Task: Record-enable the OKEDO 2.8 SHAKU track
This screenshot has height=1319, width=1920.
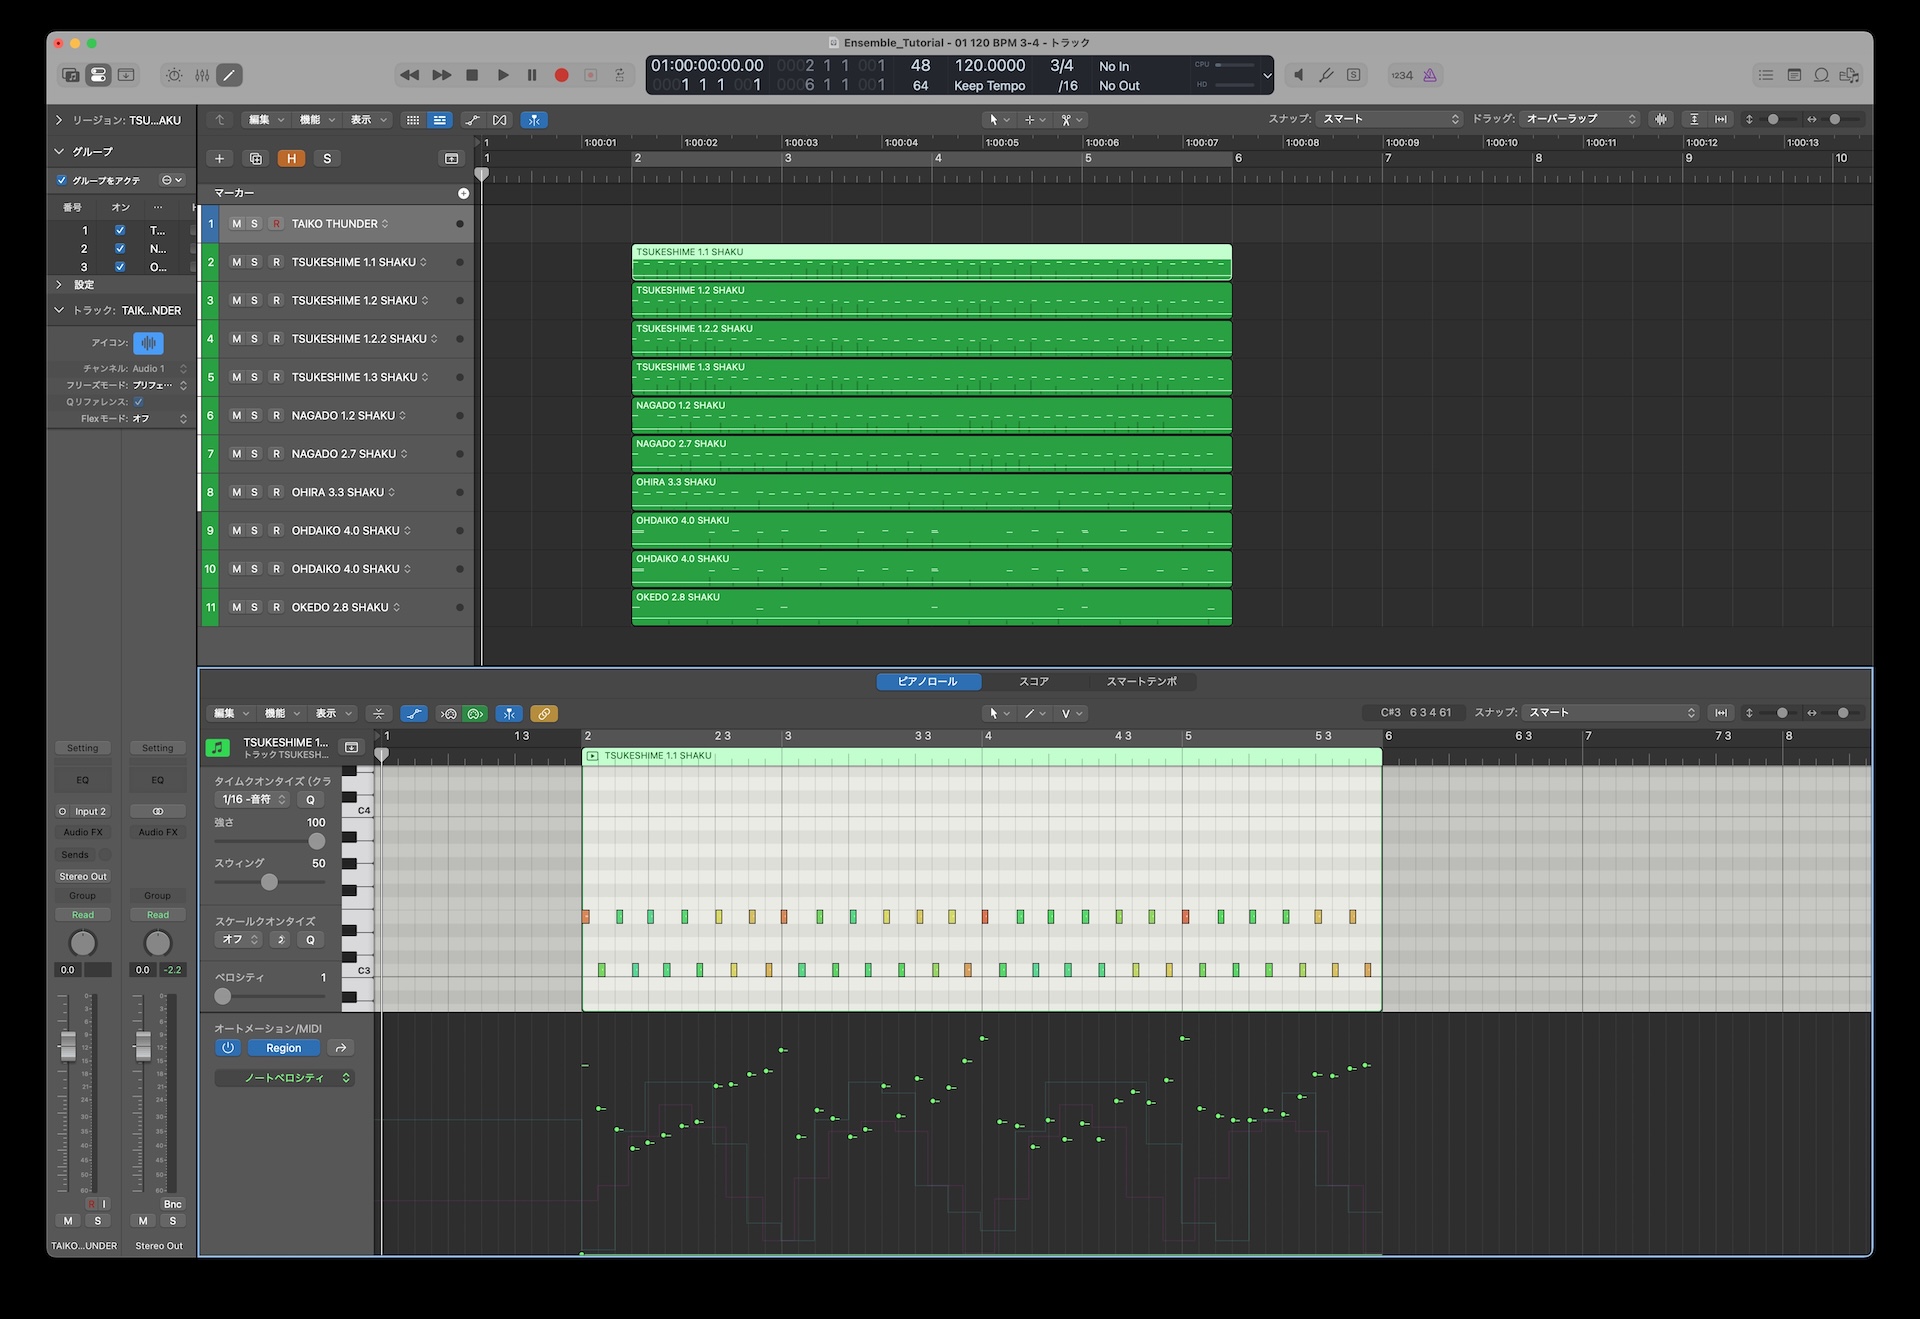Action: (276, 607)
